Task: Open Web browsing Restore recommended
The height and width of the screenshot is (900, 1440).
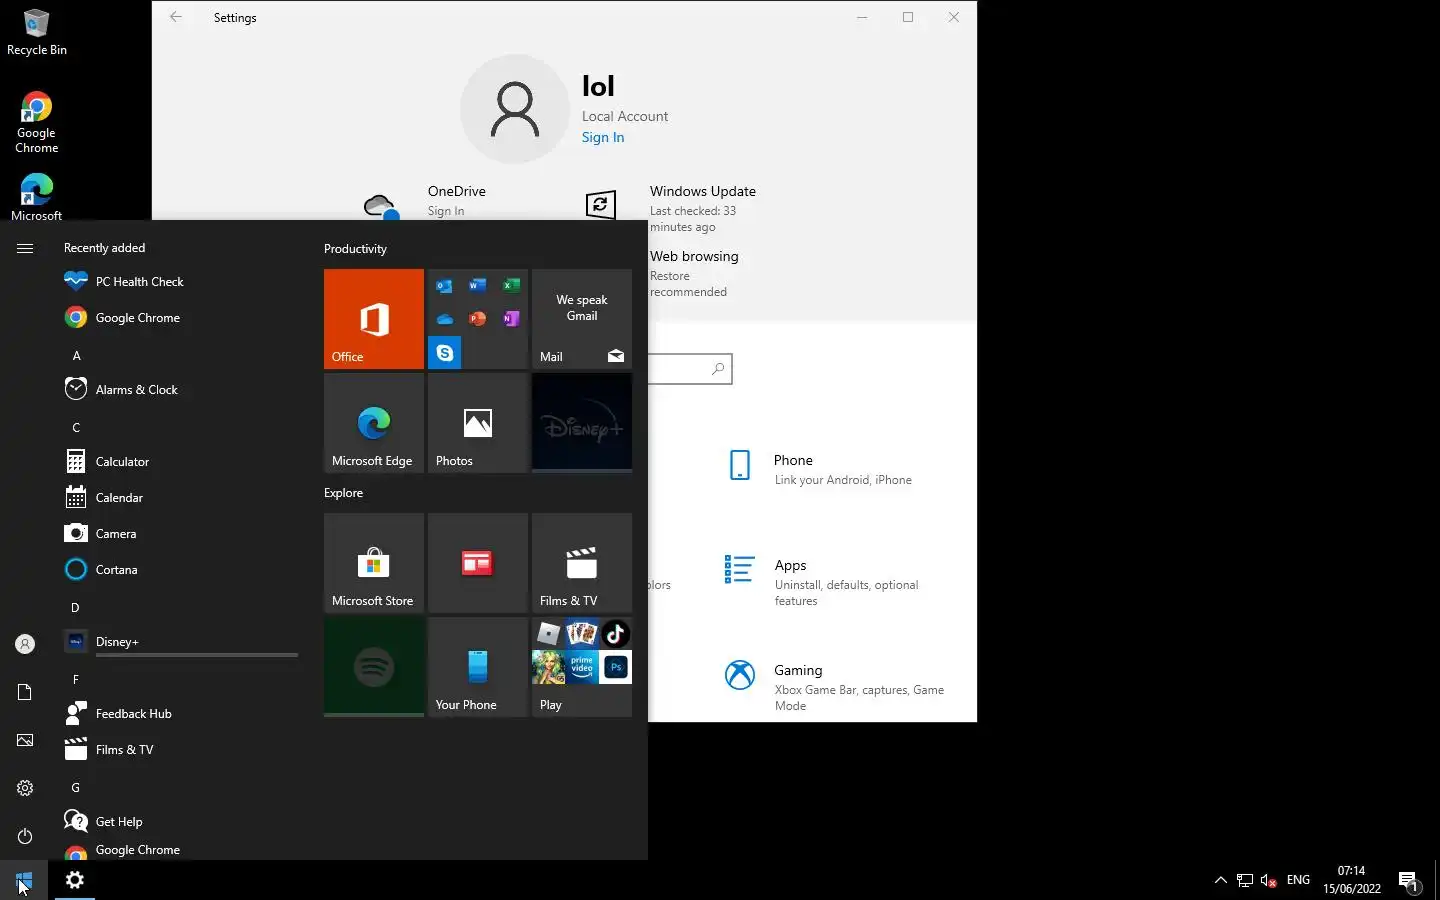Action: tap(694, 273)
